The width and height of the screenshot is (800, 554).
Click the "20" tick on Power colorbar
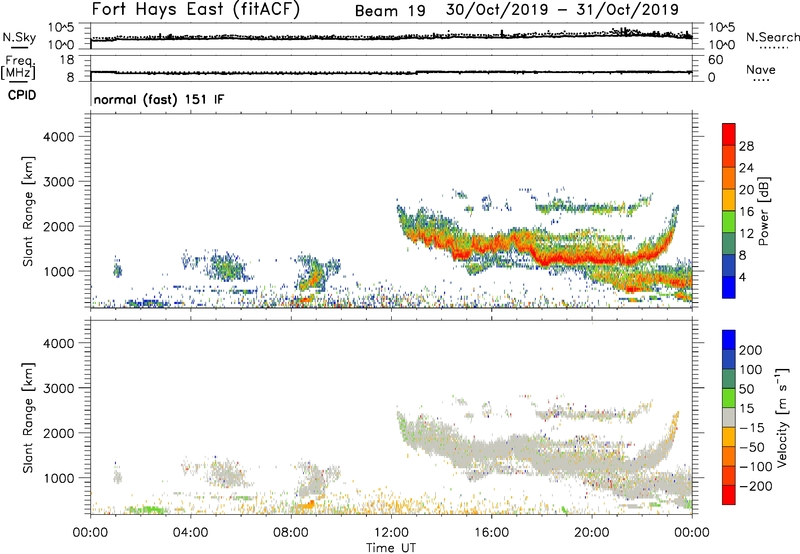point(746,190)
